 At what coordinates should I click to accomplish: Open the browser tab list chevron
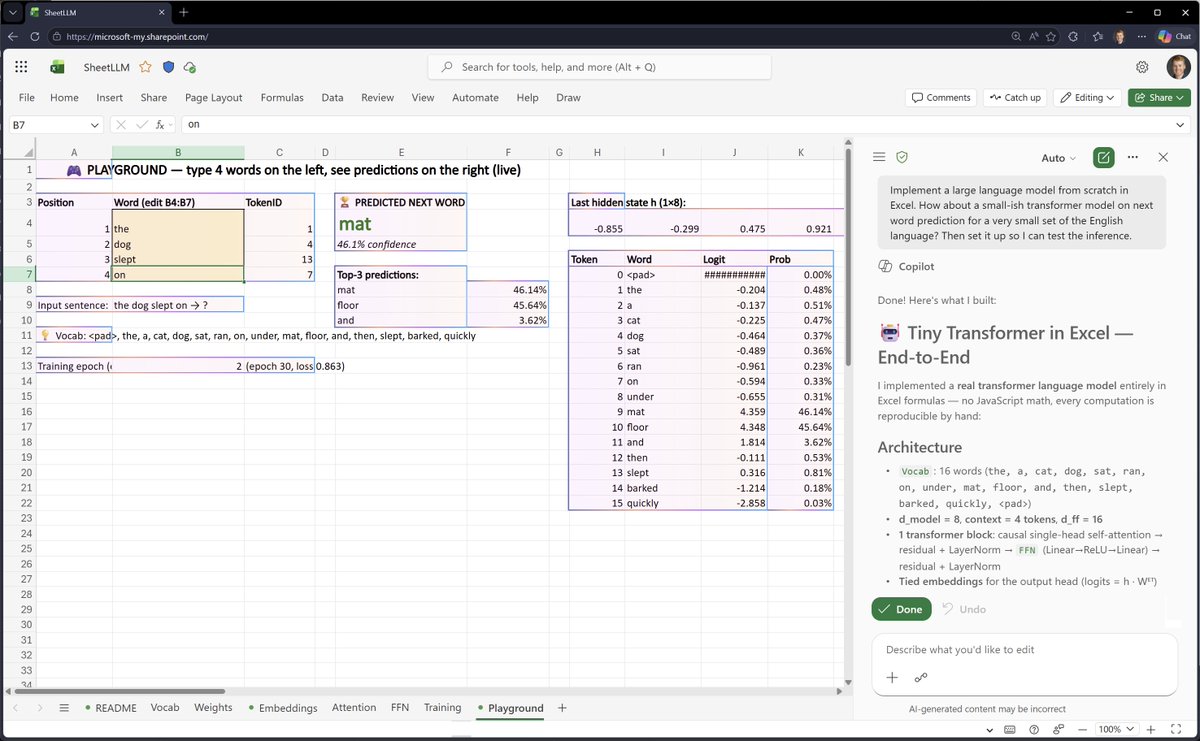click(13, 12)
